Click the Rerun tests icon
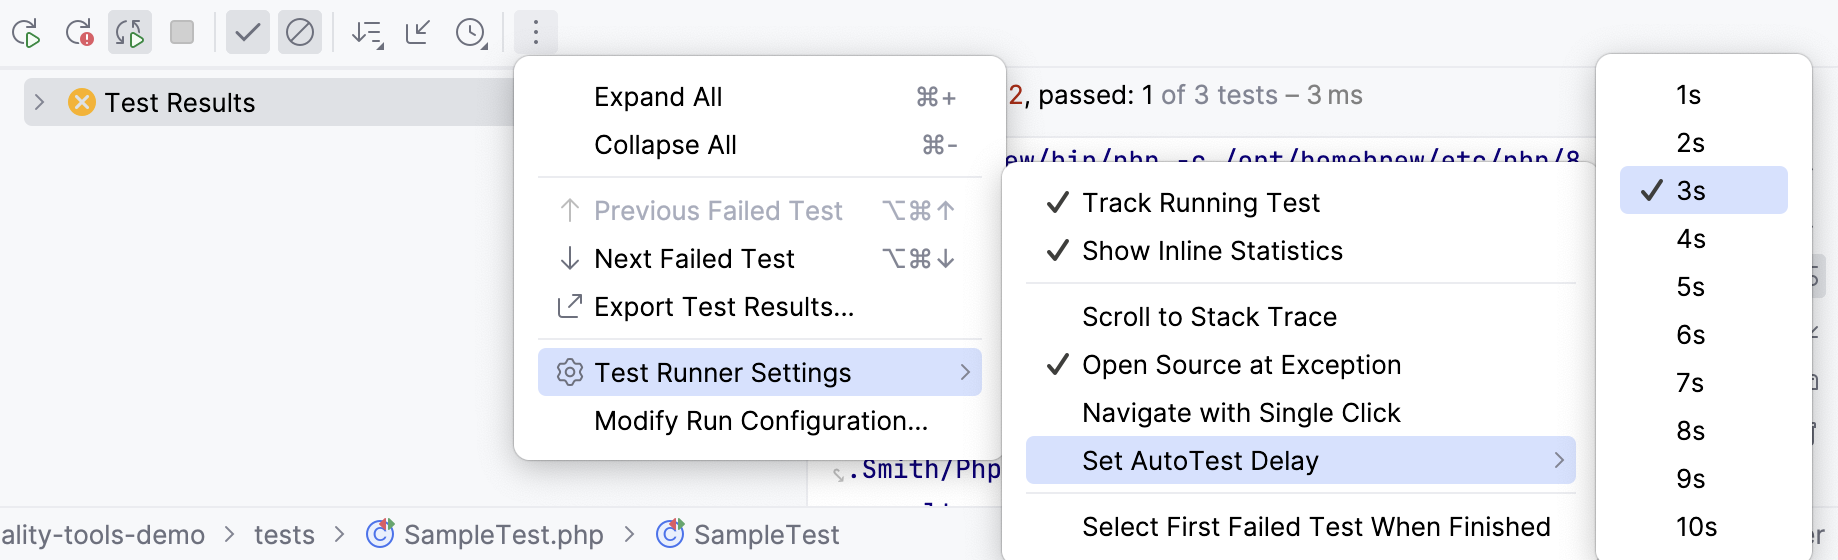 coord(26,33)
